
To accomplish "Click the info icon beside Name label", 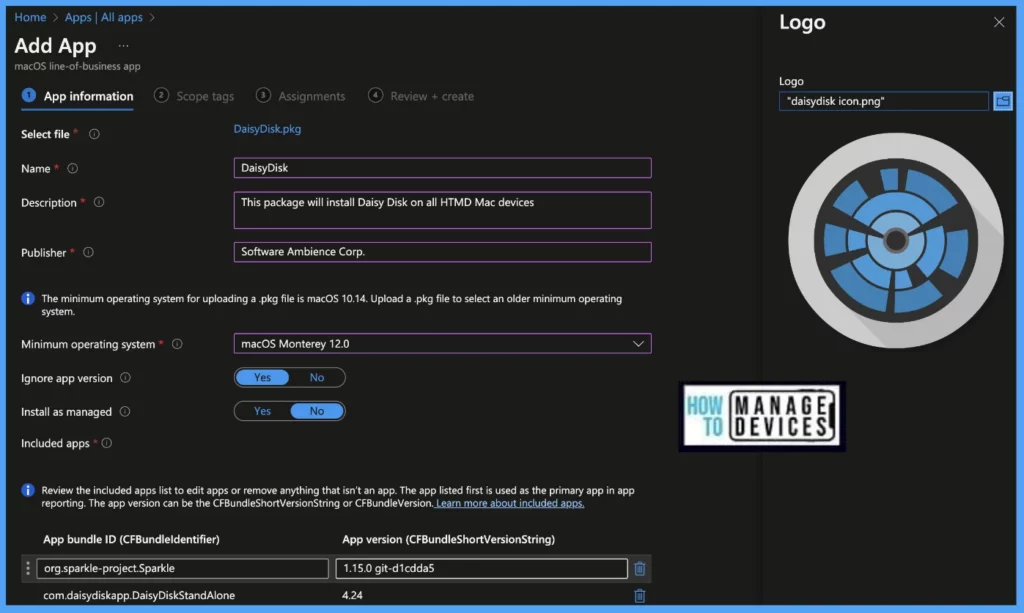I will (x=72, y=168).
